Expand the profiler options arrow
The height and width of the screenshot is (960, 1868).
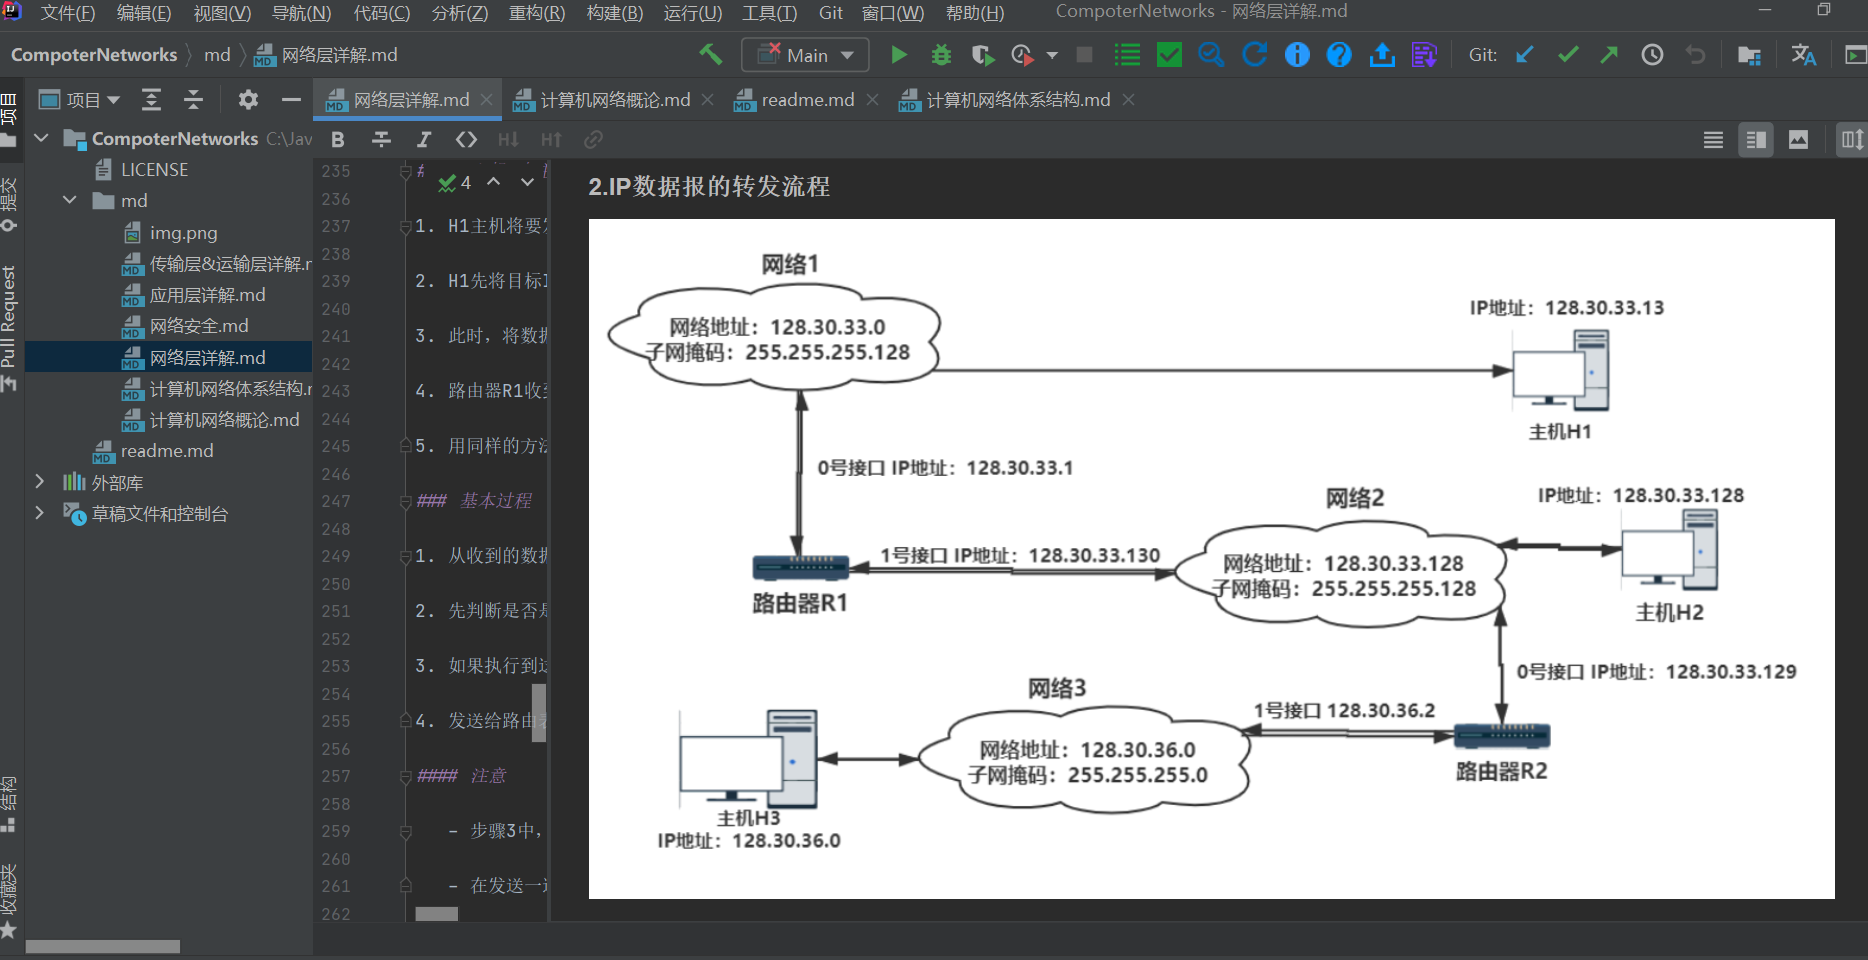pos(1052,55)
